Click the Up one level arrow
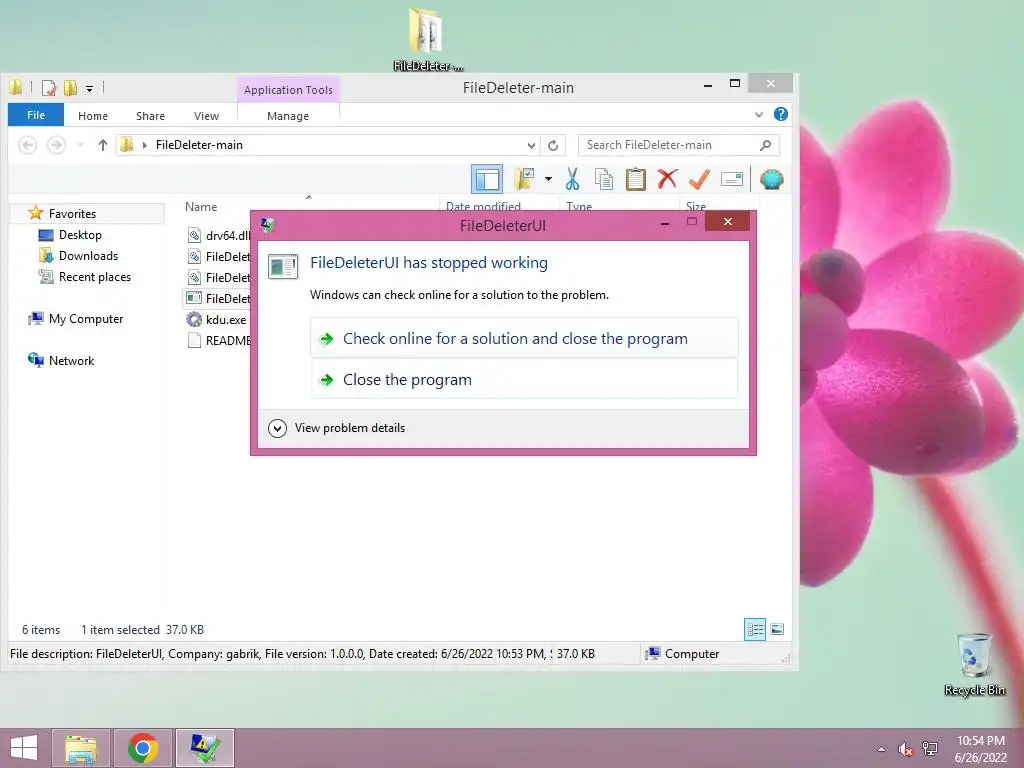This screenshot has height=768, width=1024. (x=103, y=145)
